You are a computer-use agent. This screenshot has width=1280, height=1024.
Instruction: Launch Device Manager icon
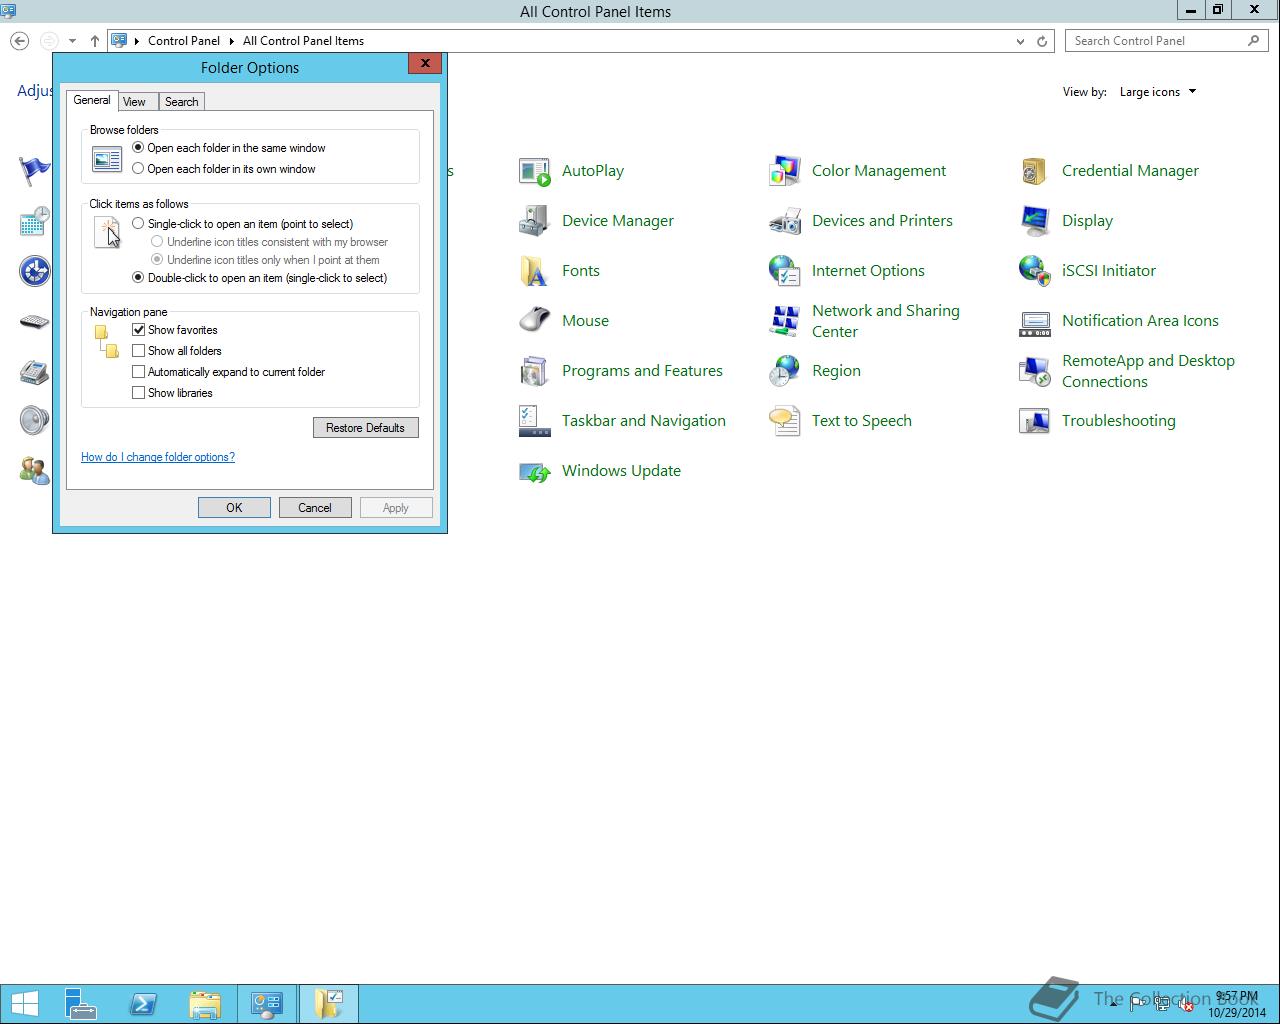point(535,221)
